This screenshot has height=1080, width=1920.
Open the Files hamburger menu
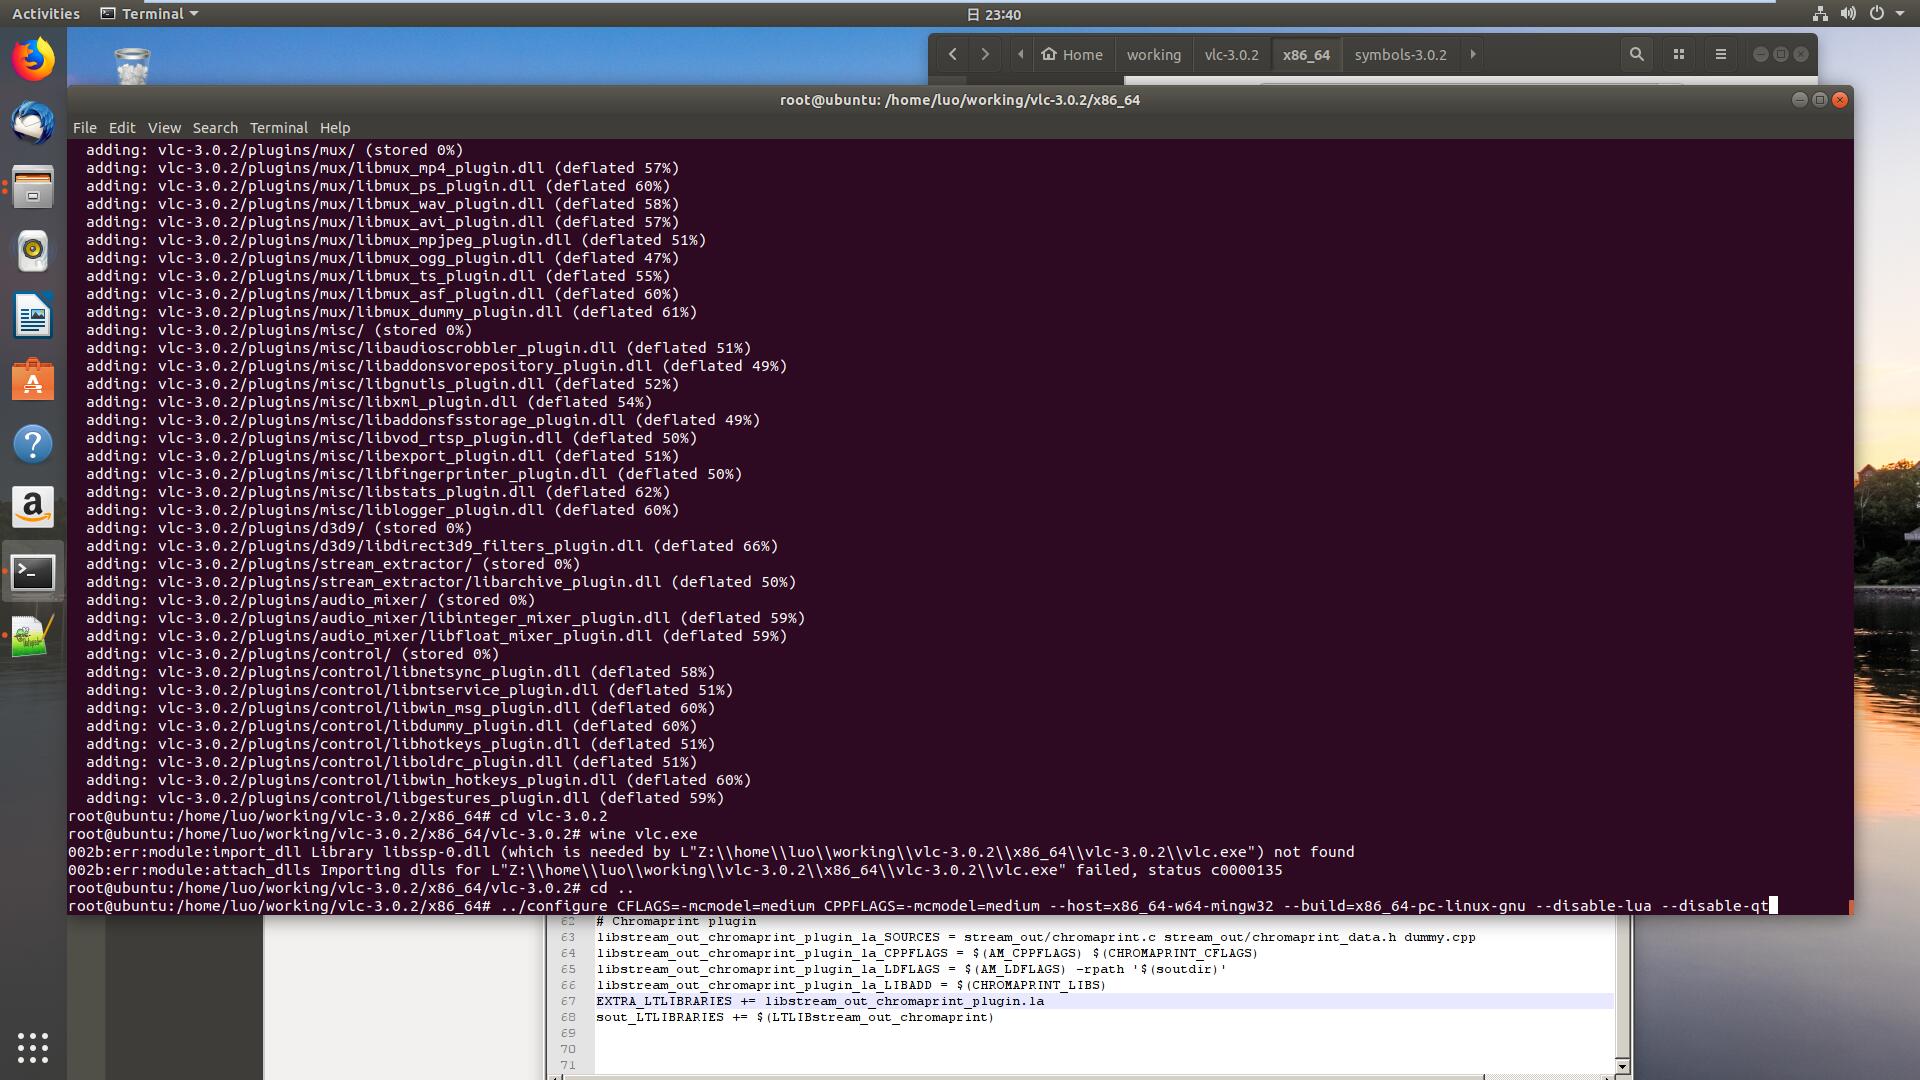(x=1721, y=55)
